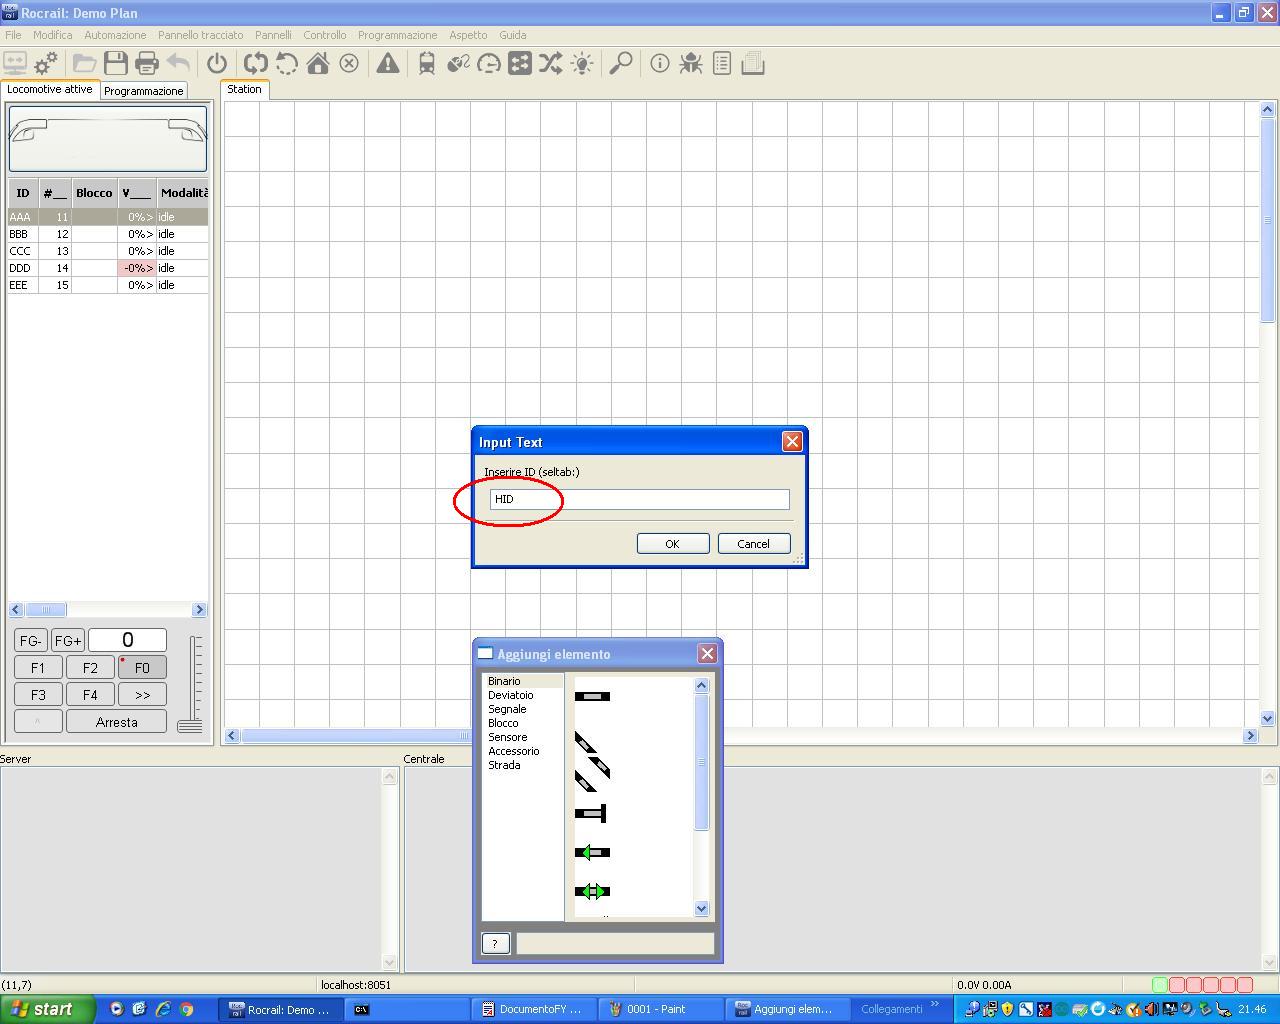
Task: Select the single green arrow track symbol
Action: 592,852
